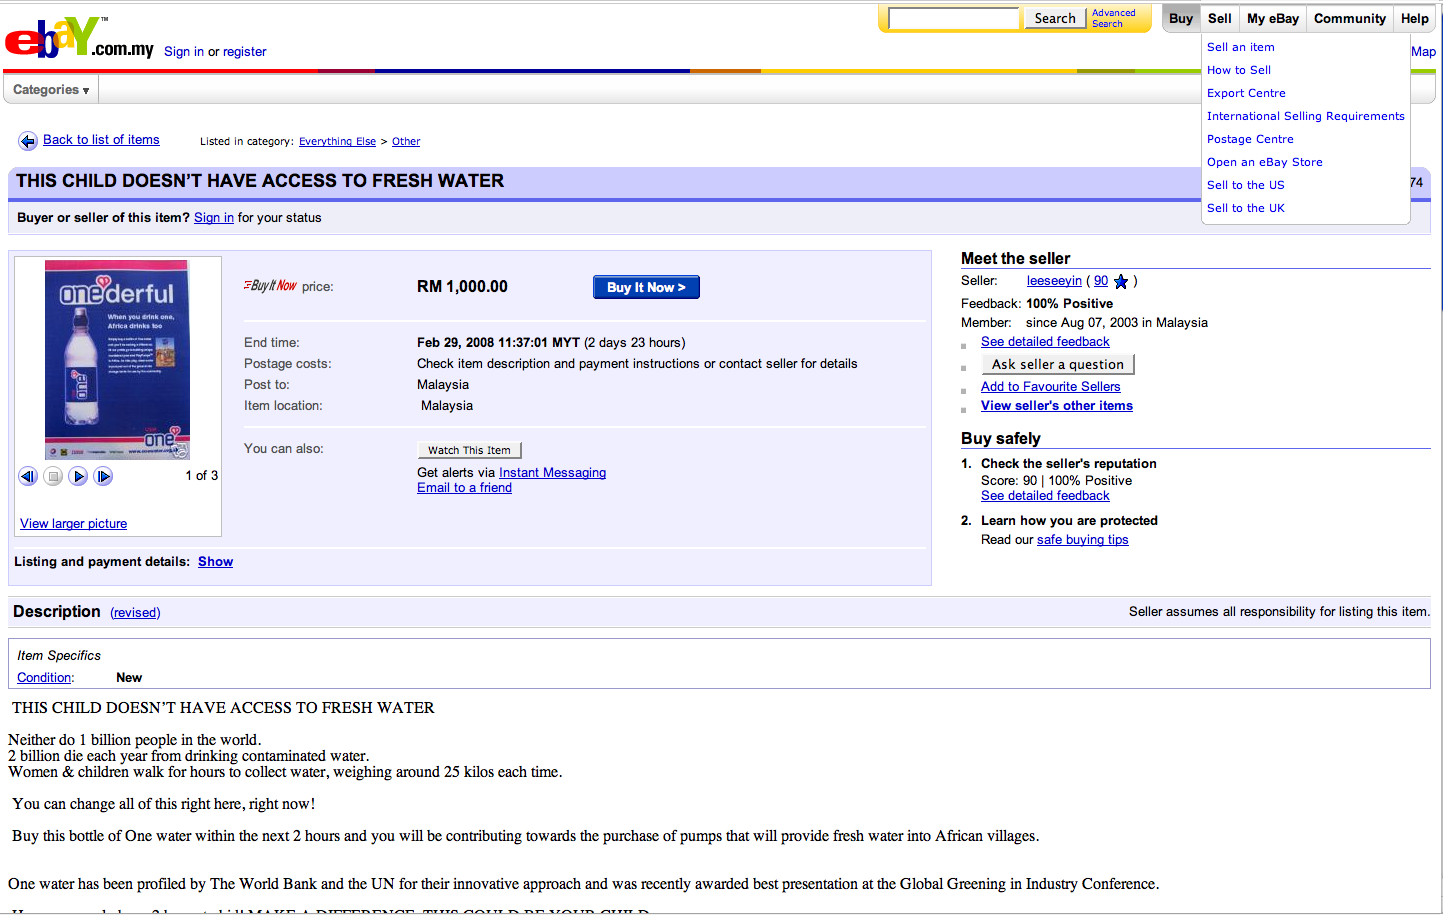Open the Categories dropdown

[x=51, y=90]
